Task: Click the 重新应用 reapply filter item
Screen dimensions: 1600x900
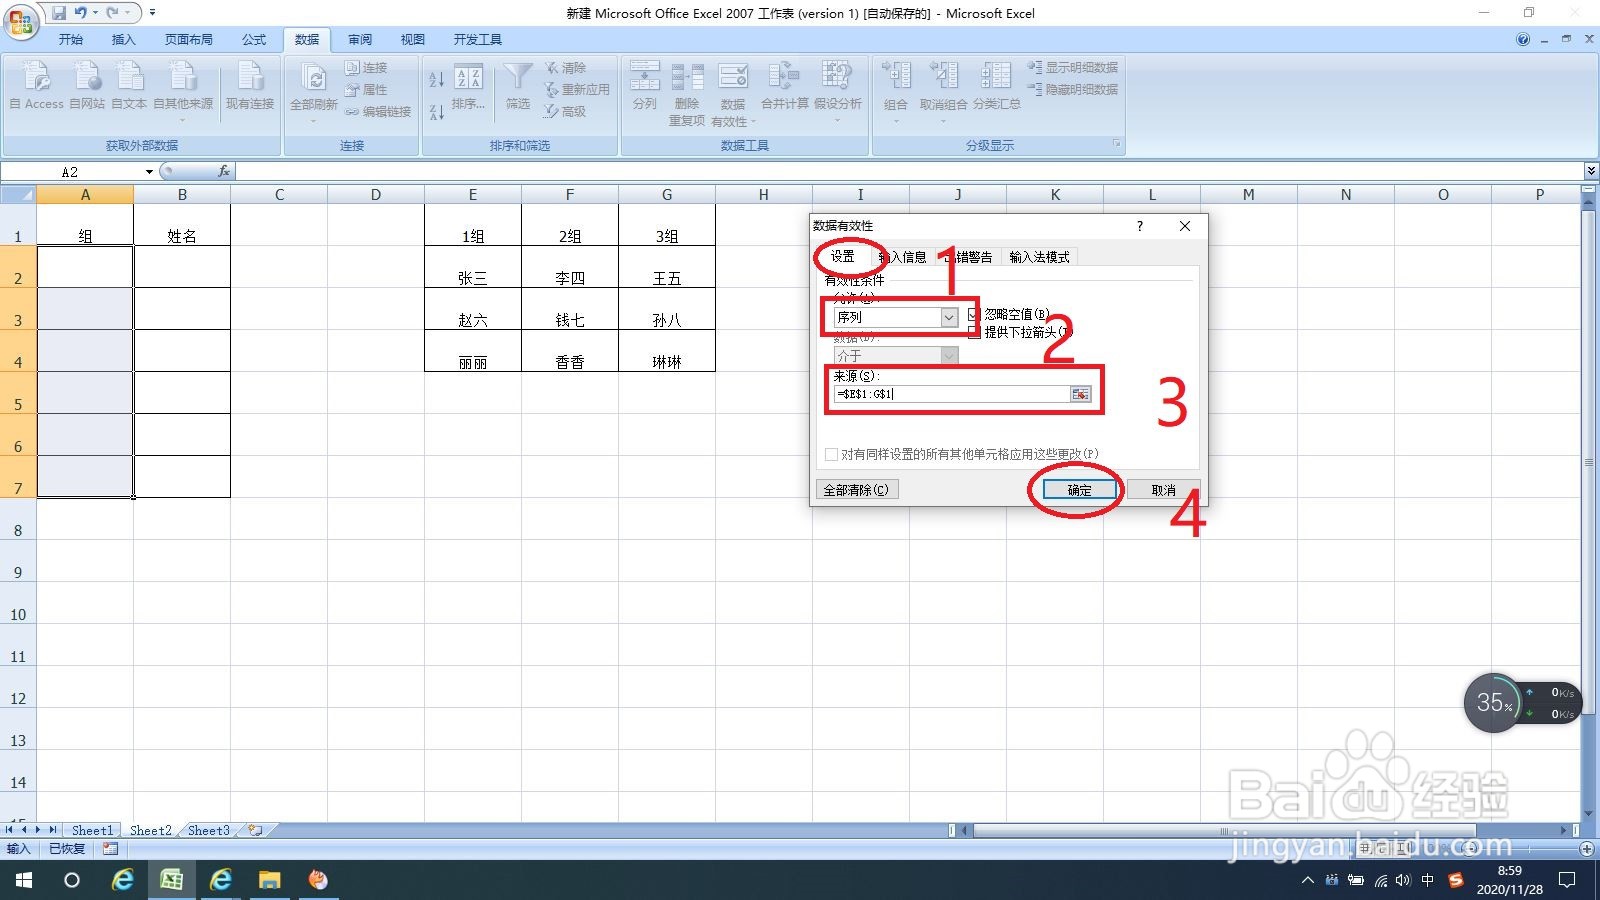Action: (x=577, y=89)
